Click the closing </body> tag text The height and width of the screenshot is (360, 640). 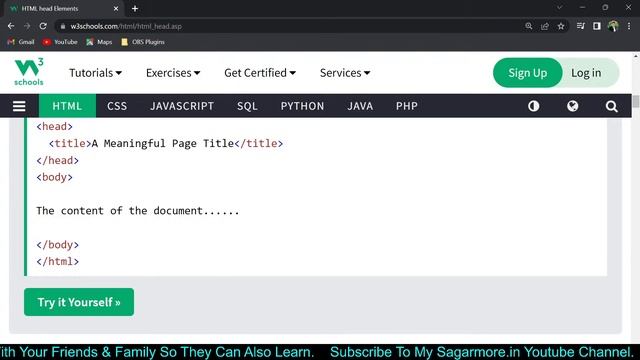(58, 244)
